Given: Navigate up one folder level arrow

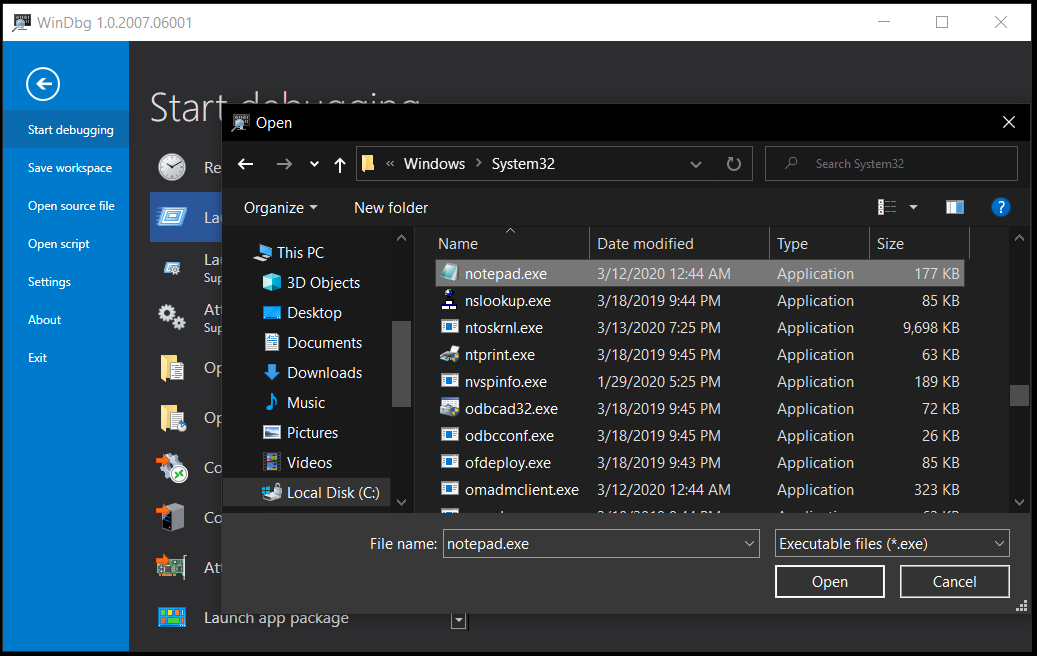Looking at the screenshot, I should pos(340,165).
